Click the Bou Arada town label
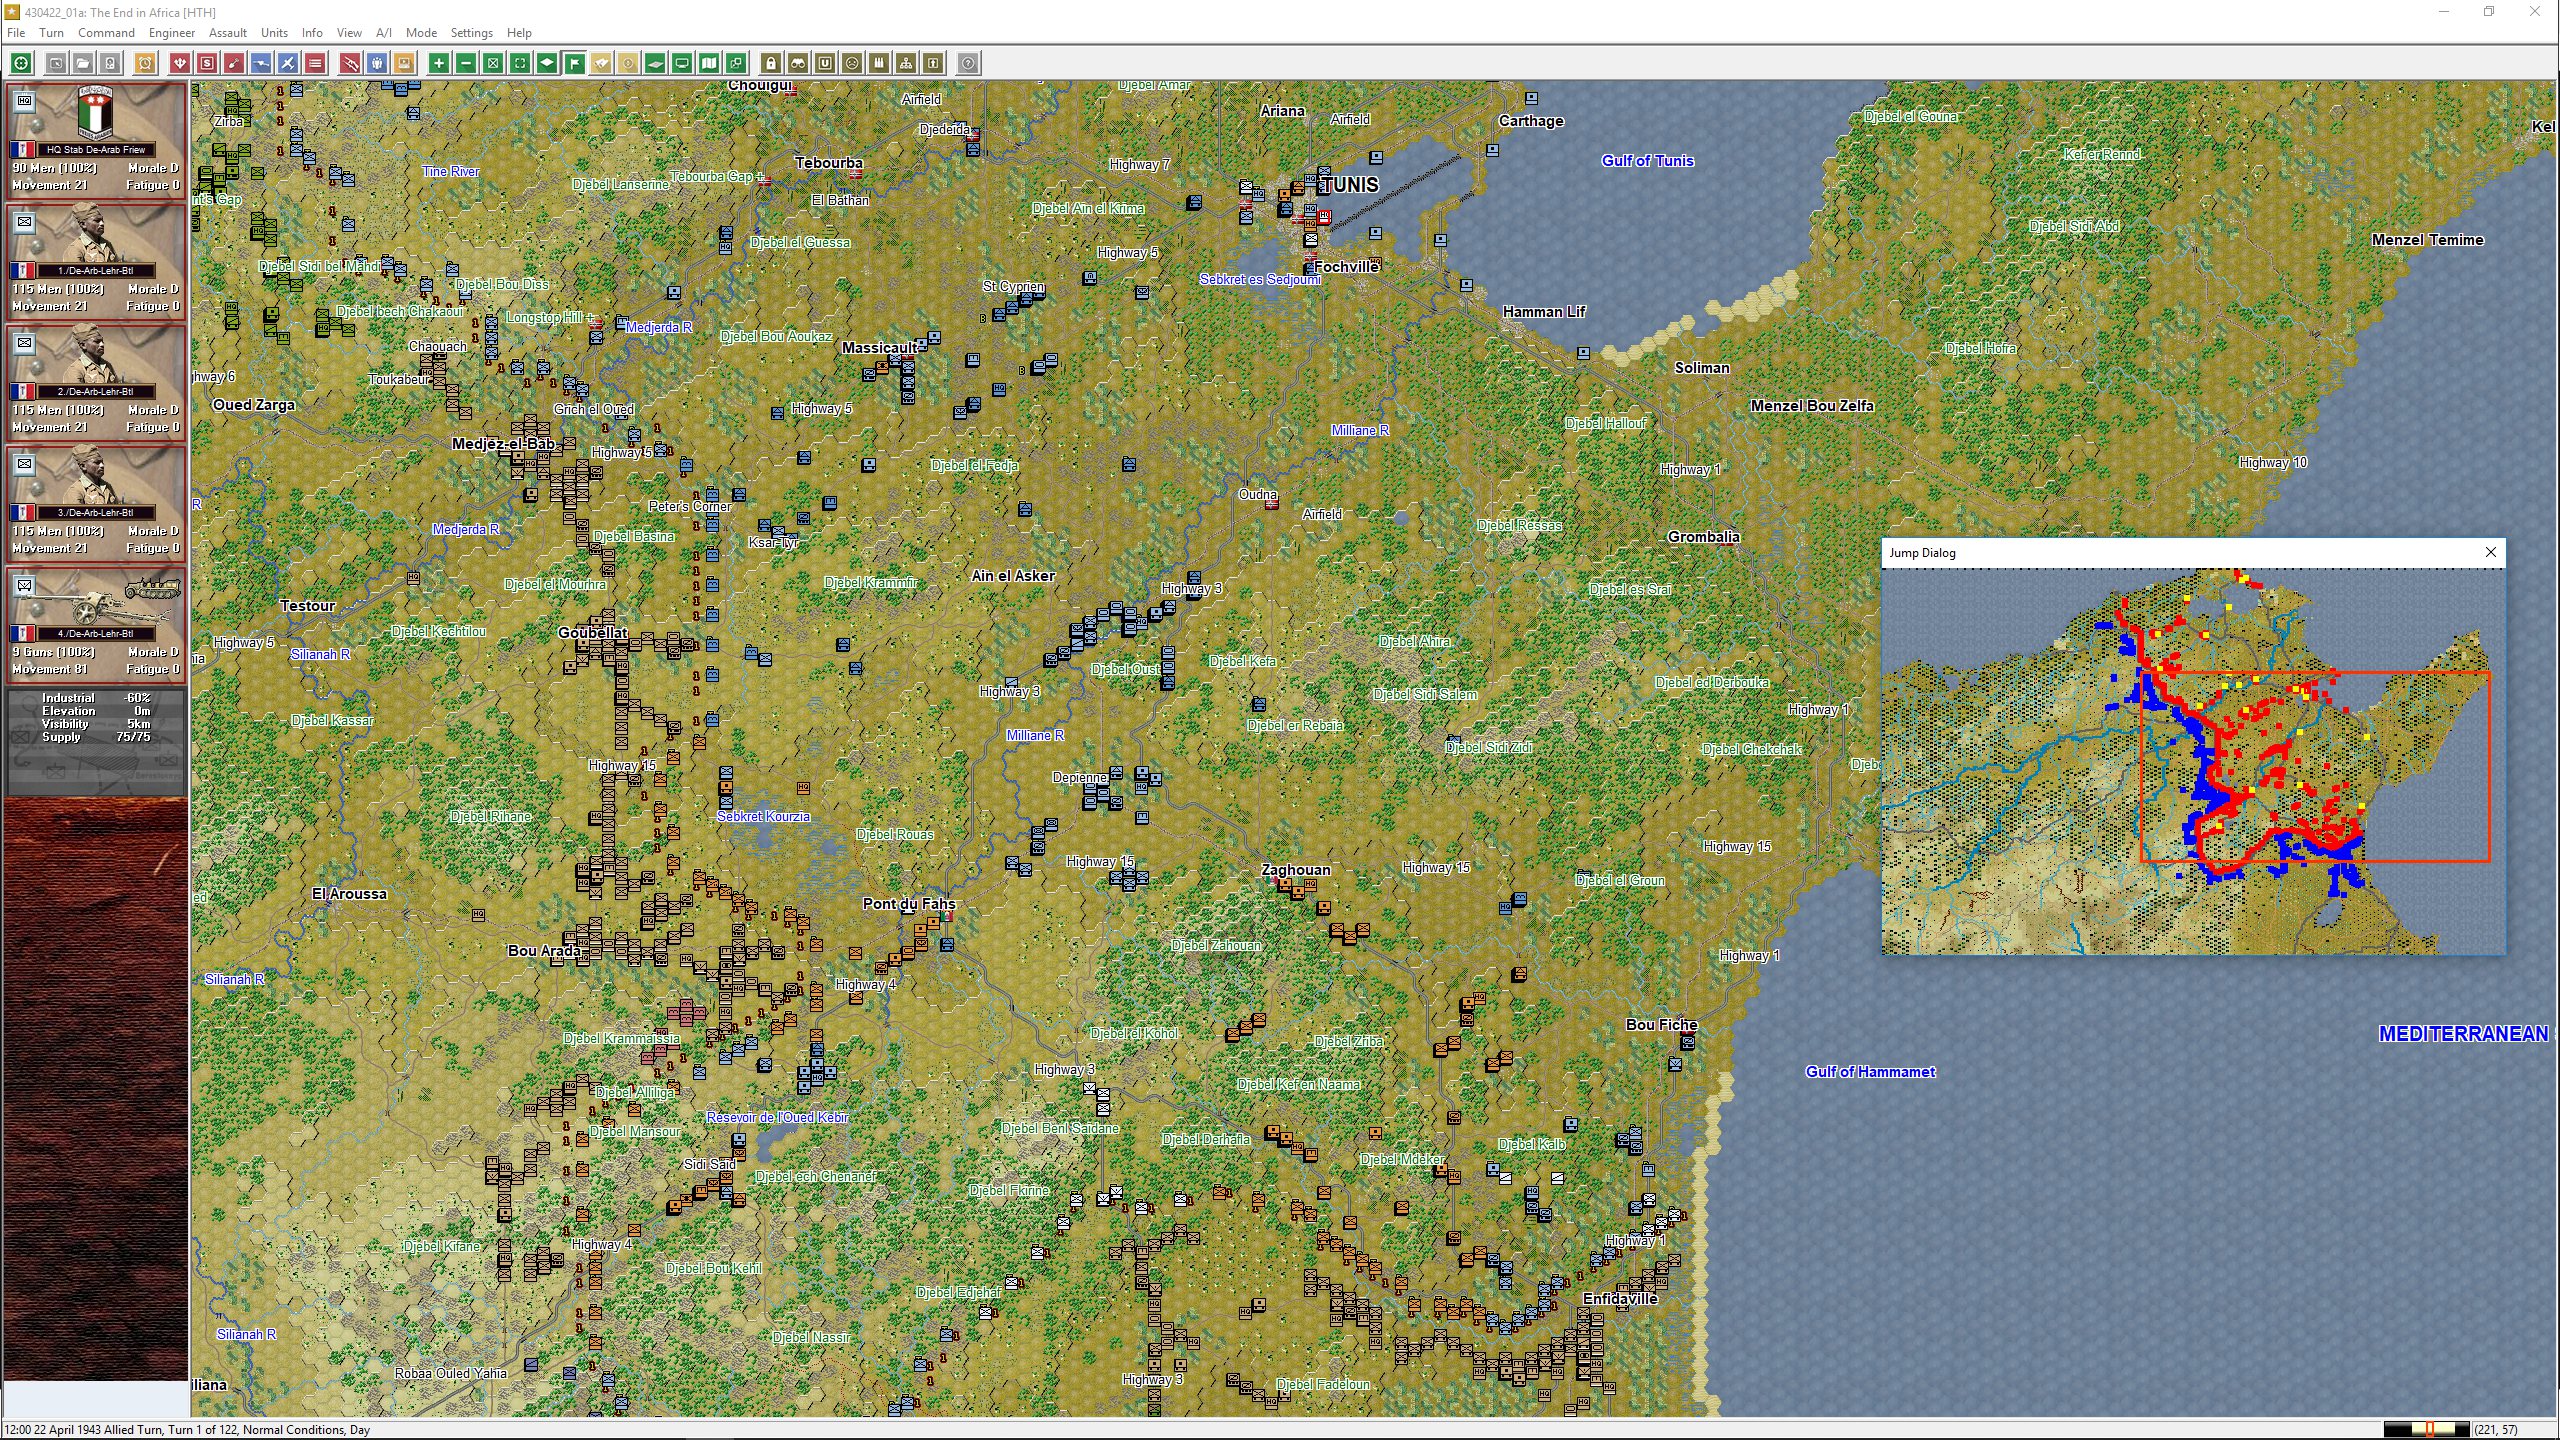The image size is (2560, 1440). pyautogui.click(x=544, y=951)
